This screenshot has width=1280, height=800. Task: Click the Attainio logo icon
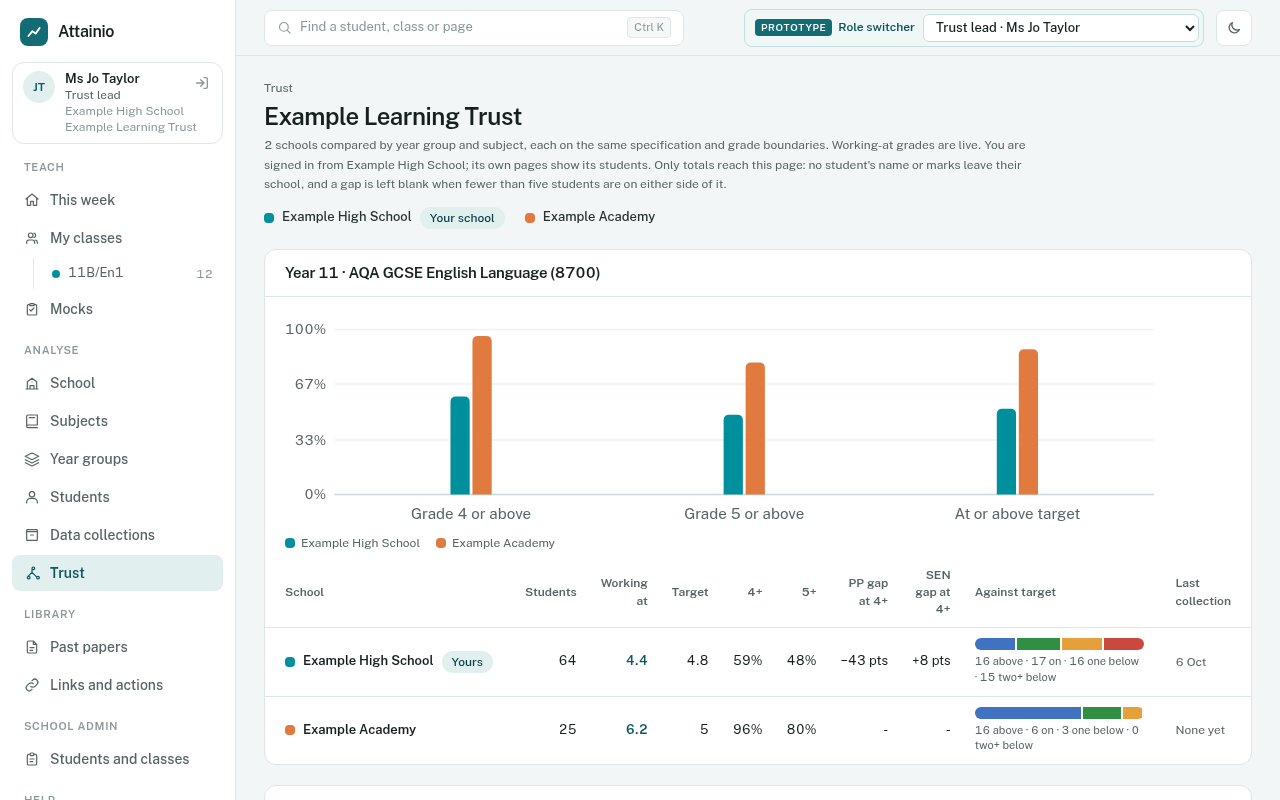point(34,32)
